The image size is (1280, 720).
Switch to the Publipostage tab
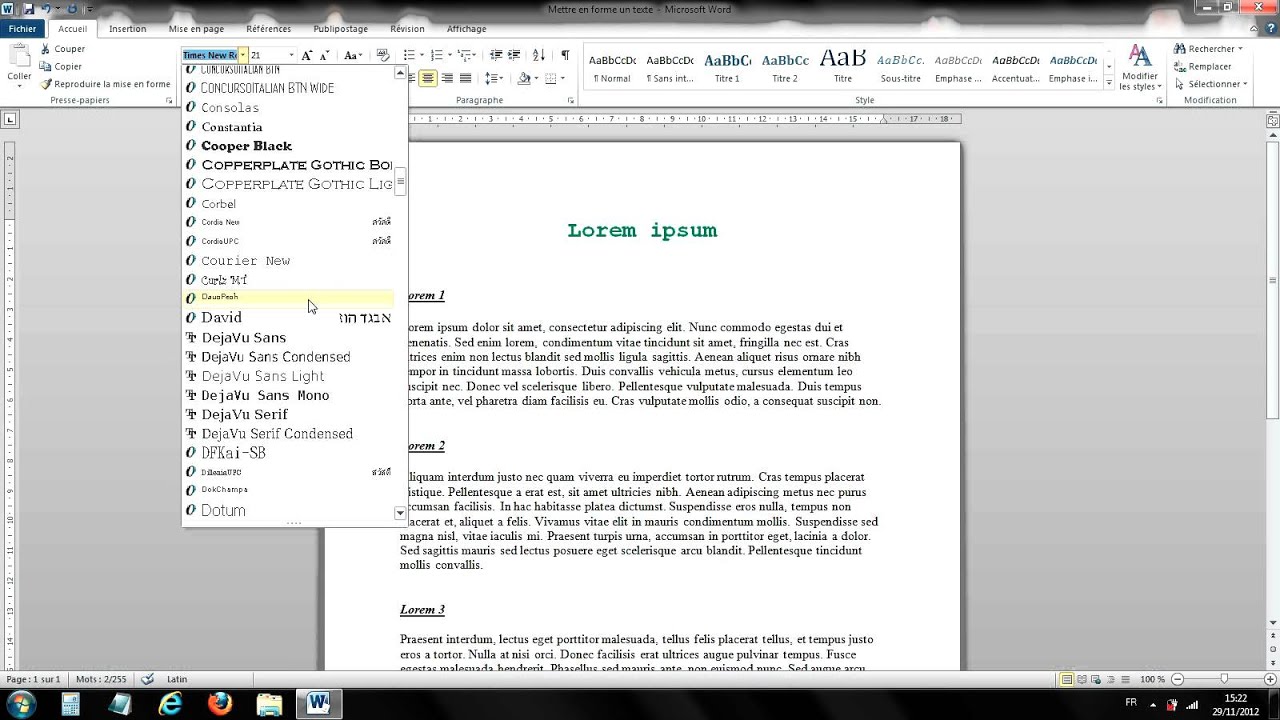[341, 29]
